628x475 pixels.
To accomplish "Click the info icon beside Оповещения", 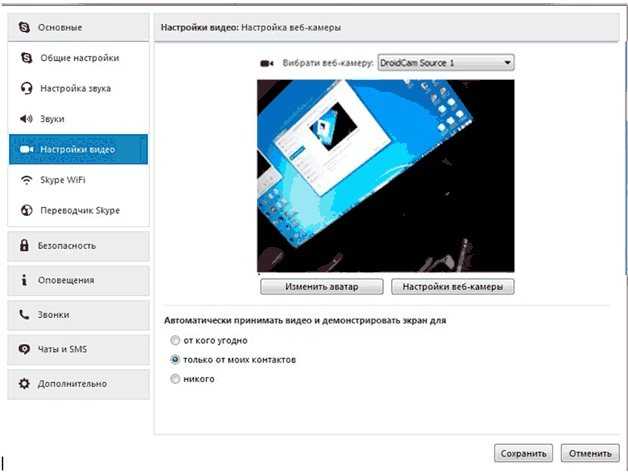I will click(x=24, y=280).
